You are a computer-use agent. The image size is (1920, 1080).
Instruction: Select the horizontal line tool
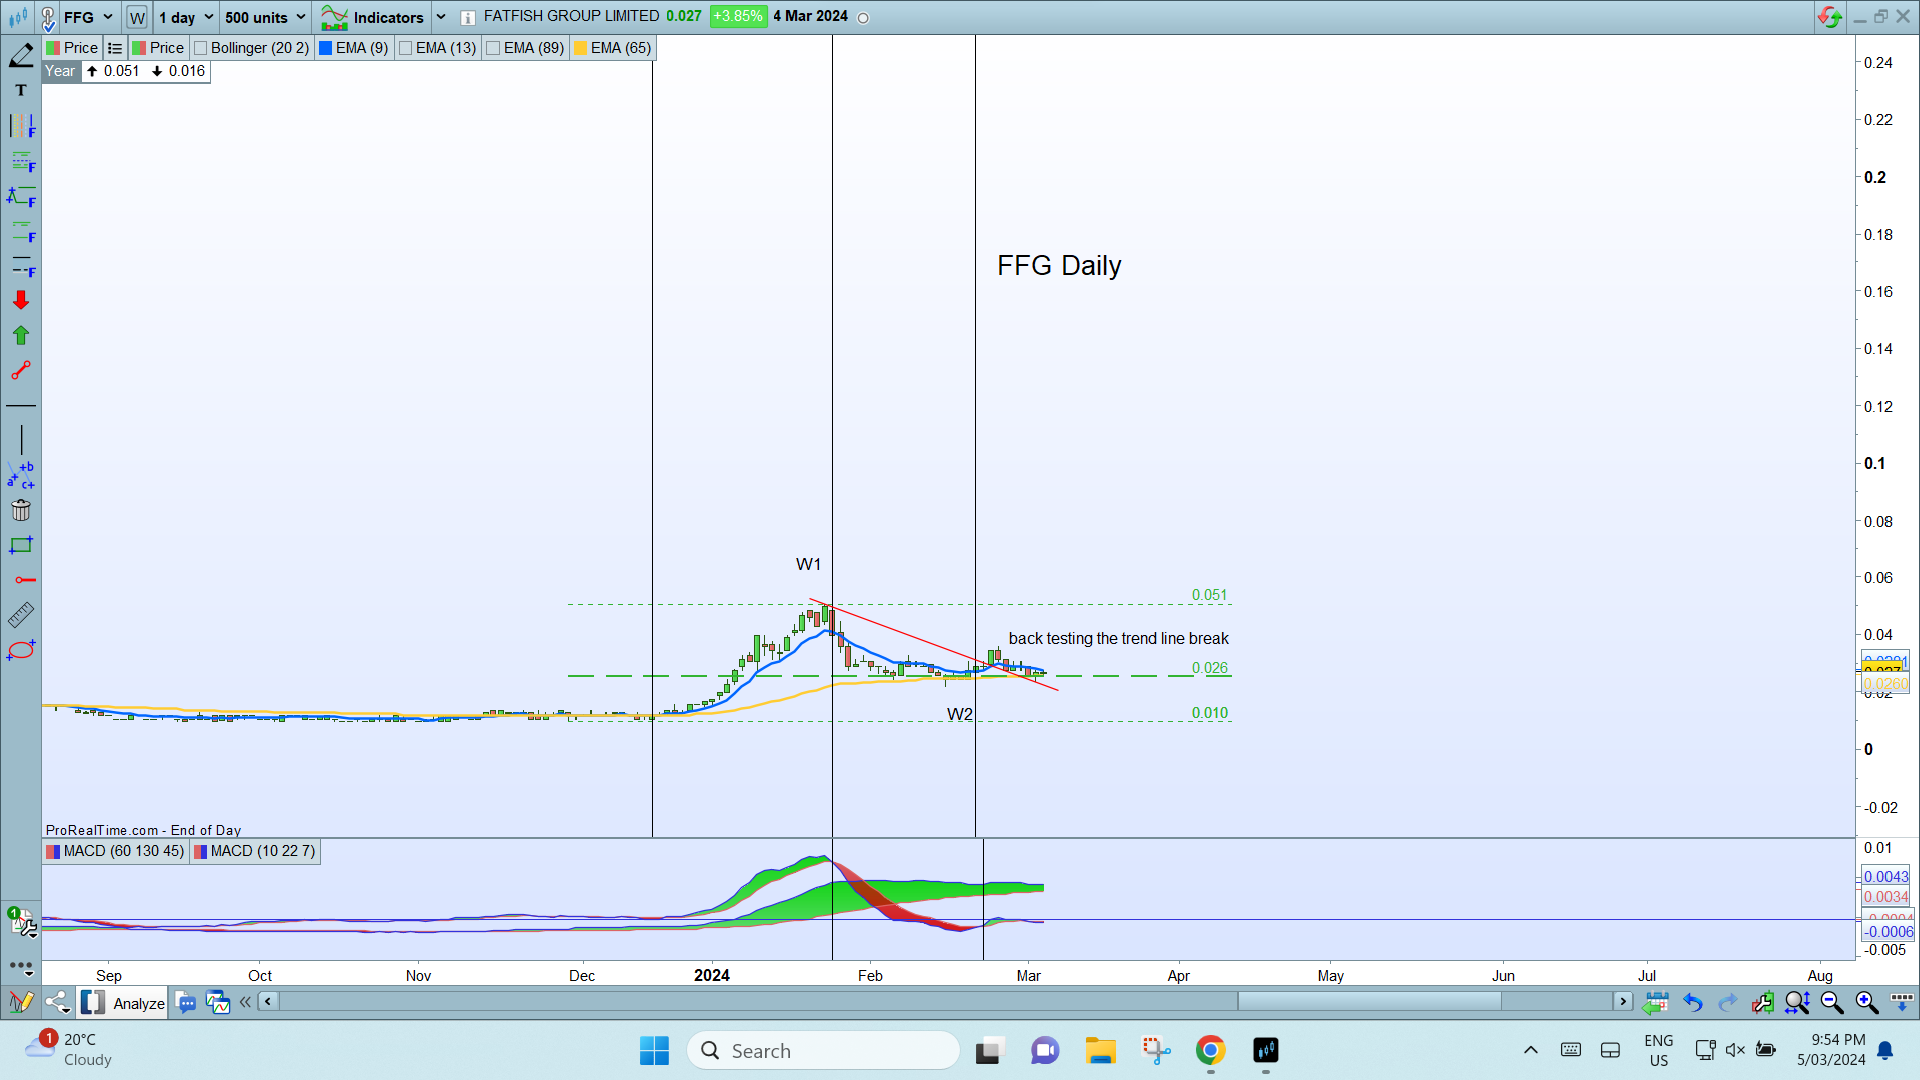click(x=21, y=406)
